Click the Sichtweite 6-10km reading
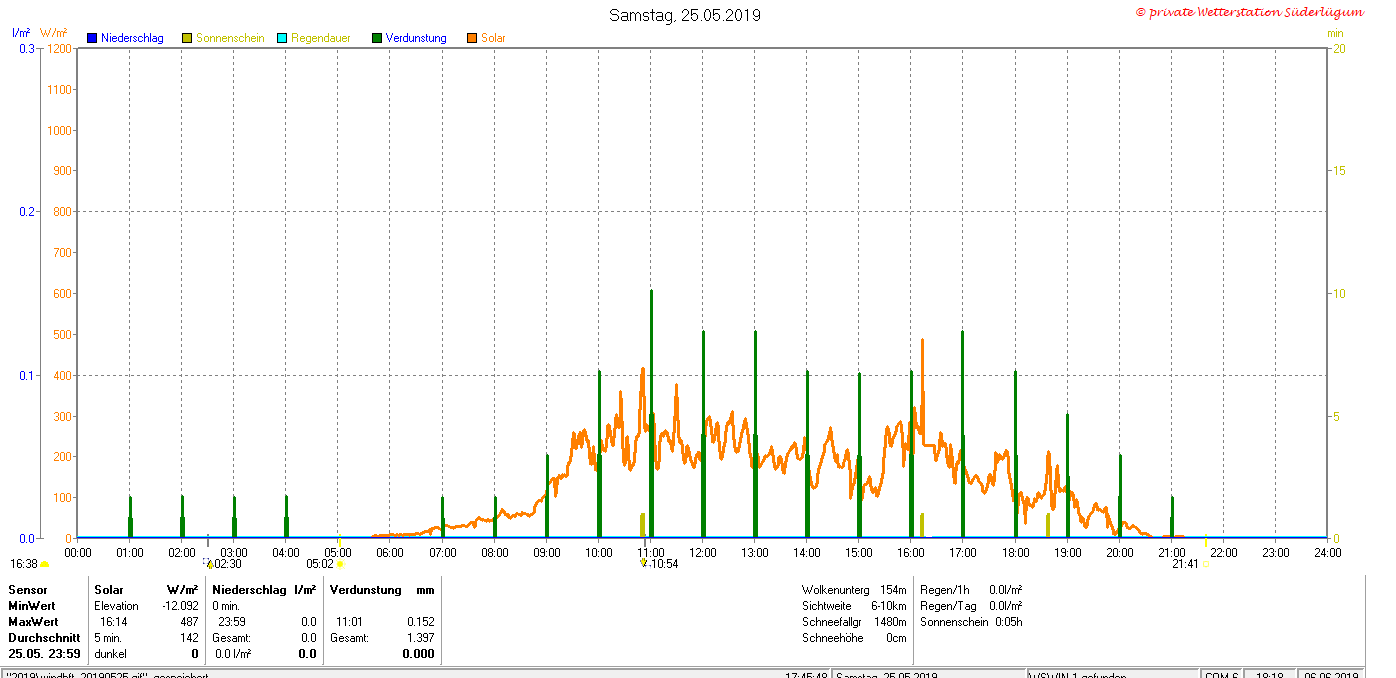Viewport: 1396px width, 678px height. [x=854, y=606]
